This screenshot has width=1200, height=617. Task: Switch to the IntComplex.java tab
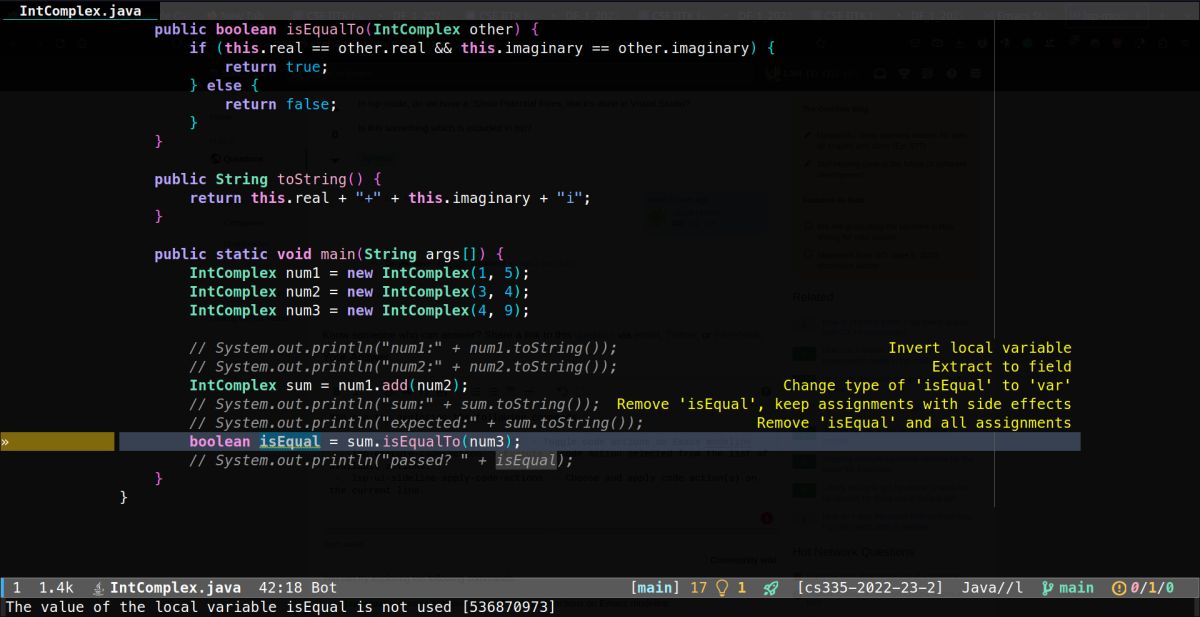(x=79, y=10)
